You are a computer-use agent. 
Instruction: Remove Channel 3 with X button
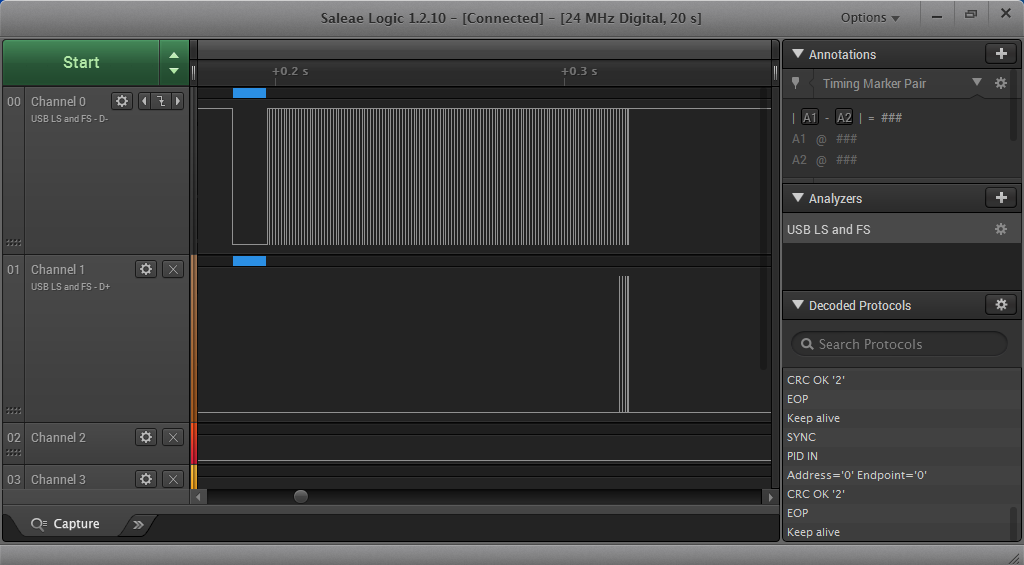click(x=172, y=479)
